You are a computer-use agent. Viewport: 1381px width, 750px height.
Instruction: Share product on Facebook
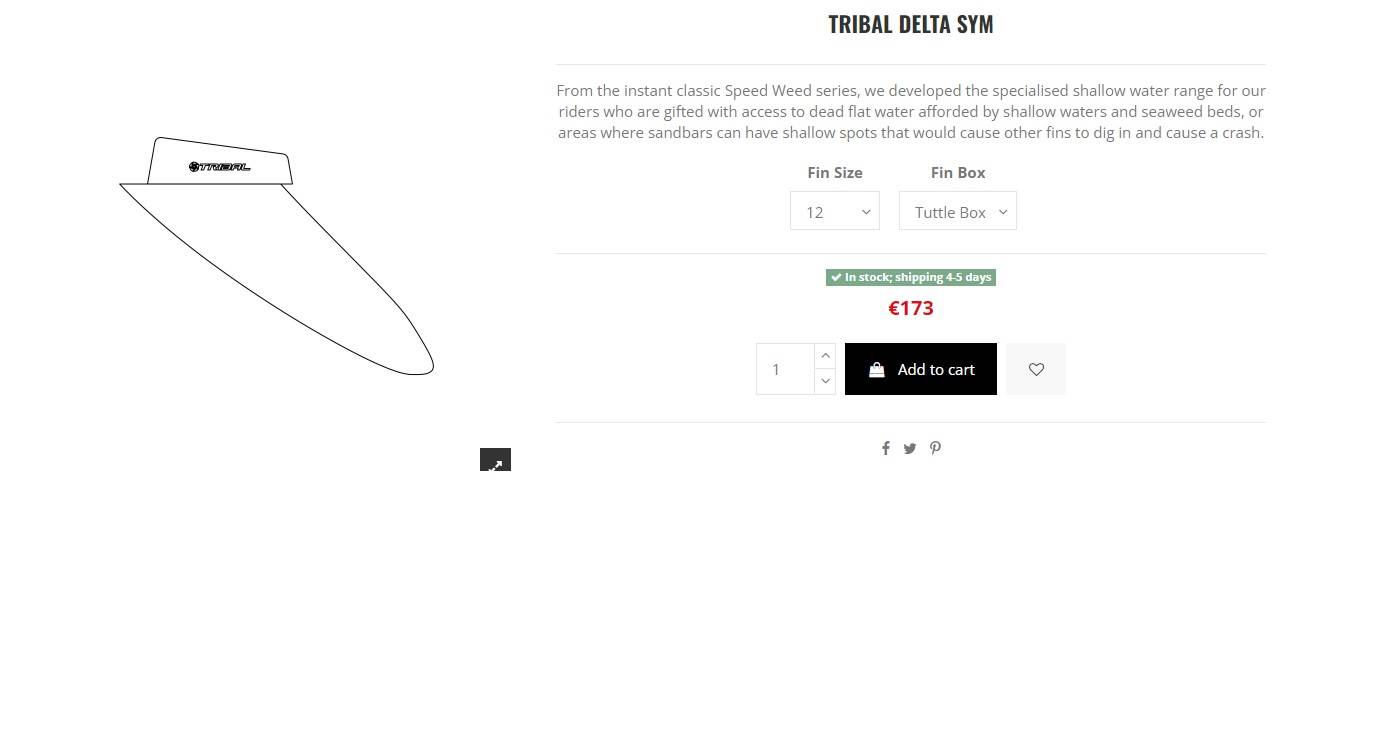pos(885,449)
